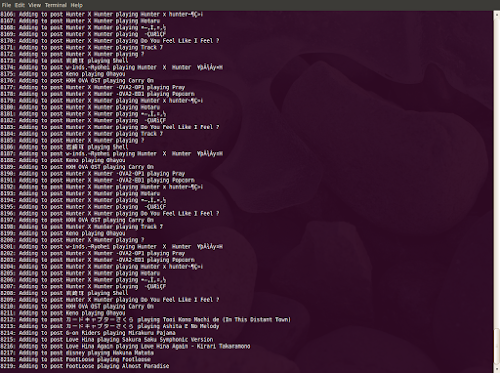500x373 pixels.
Task: Click line 8191 'playing Popcorn' text
Action: click(x=171, y=180)
